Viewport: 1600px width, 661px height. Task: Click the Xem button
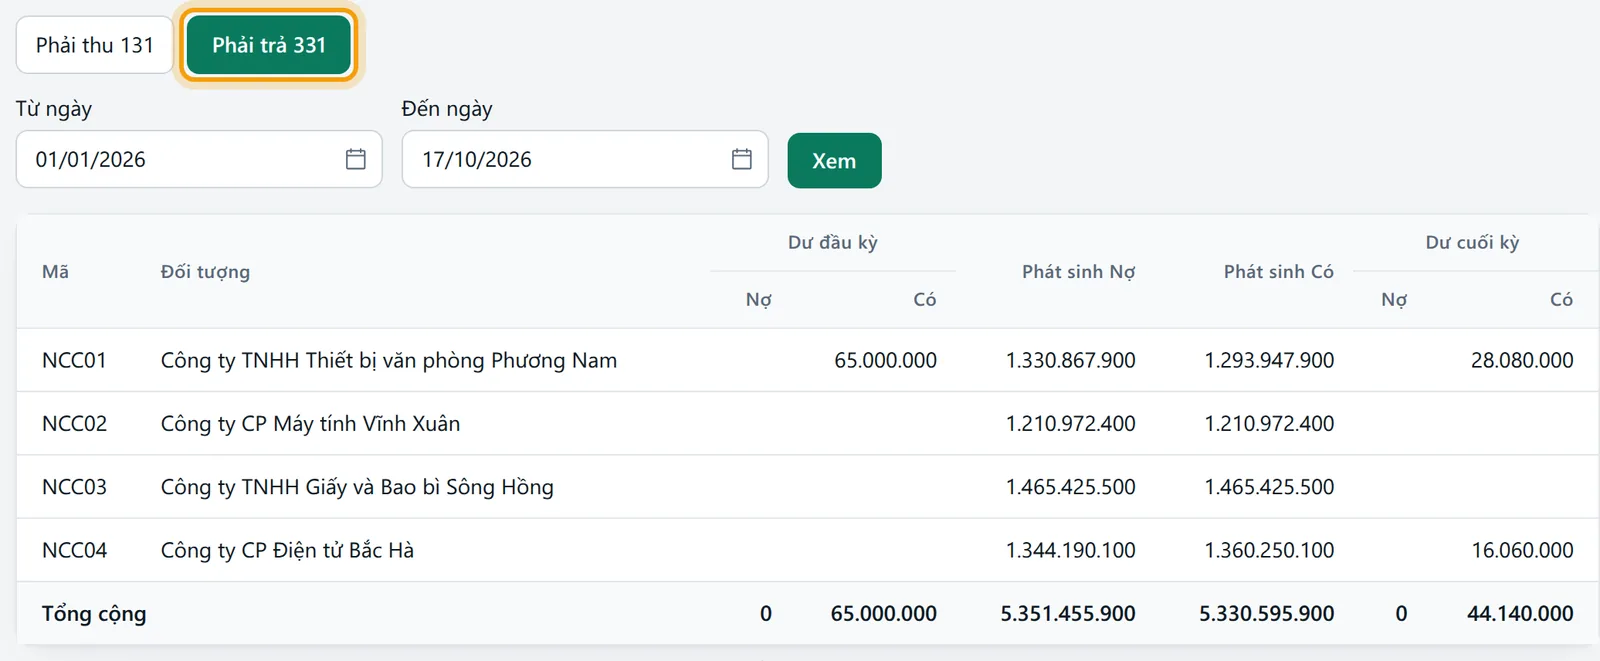click(x=834, y=160)
